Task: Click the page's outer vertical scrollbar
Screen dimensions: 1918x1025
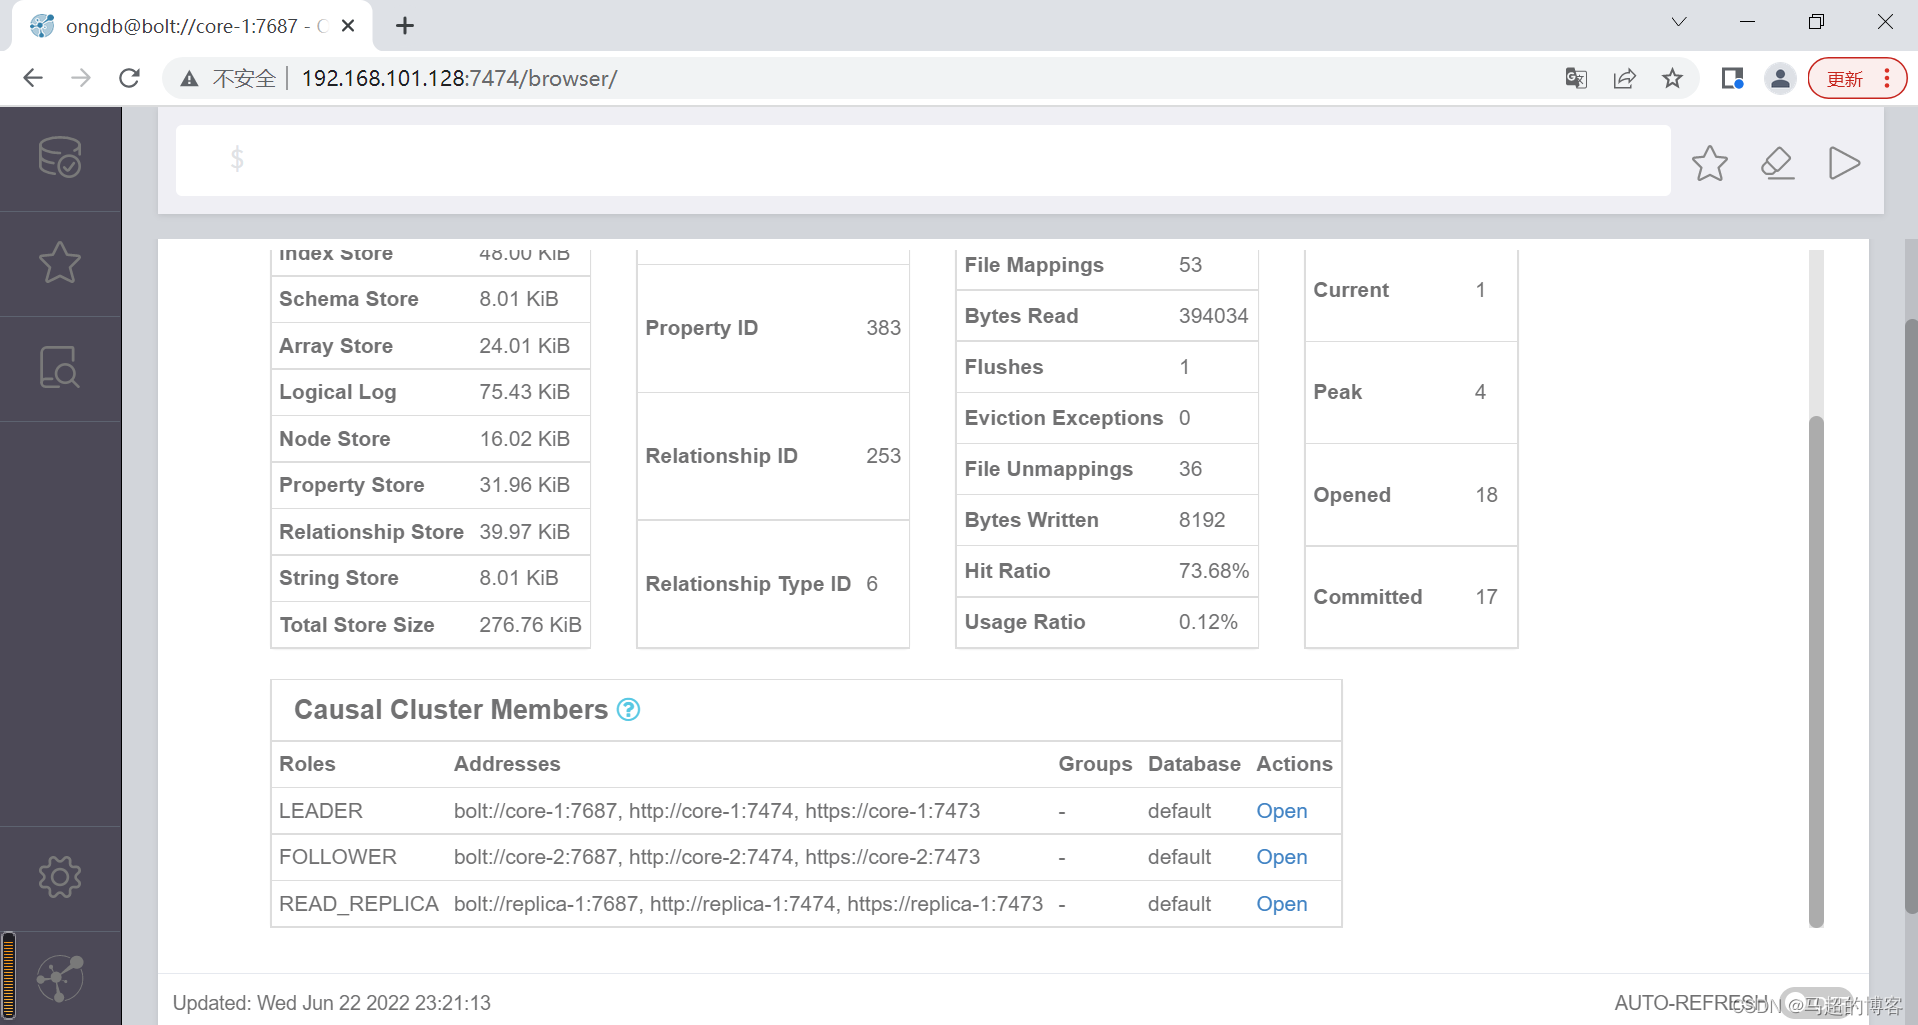Action: click(x=1910, y=615)
